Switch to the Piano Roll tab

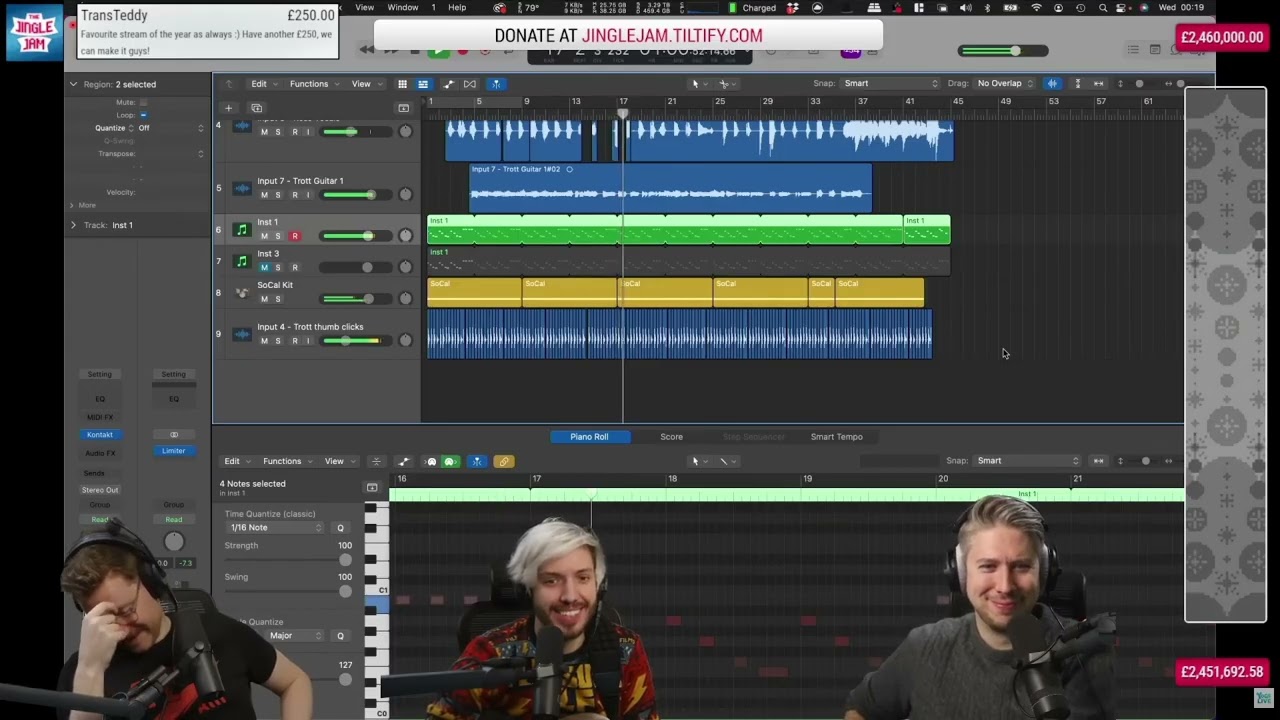(589, 437)
